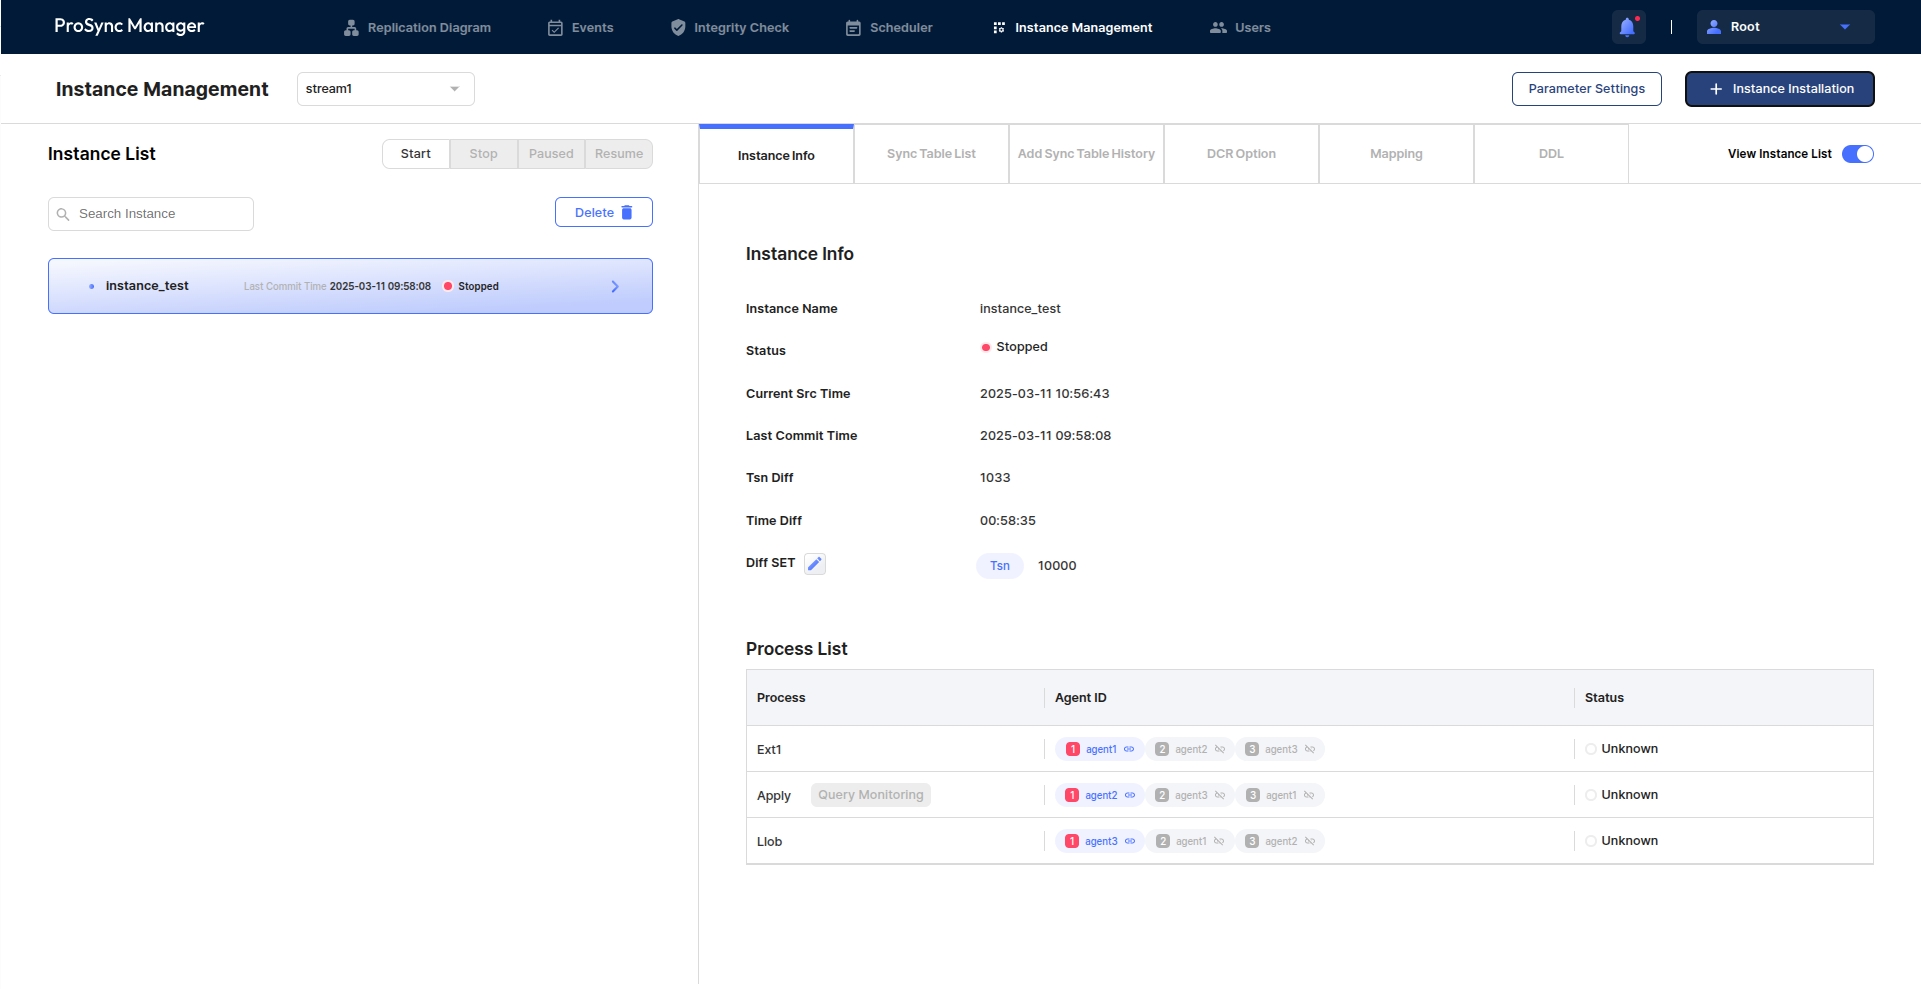The width and height of the screenshot is (1921, 989).
Task: Click the Diff SET edit pencil icon
Action: pos(815,564)
